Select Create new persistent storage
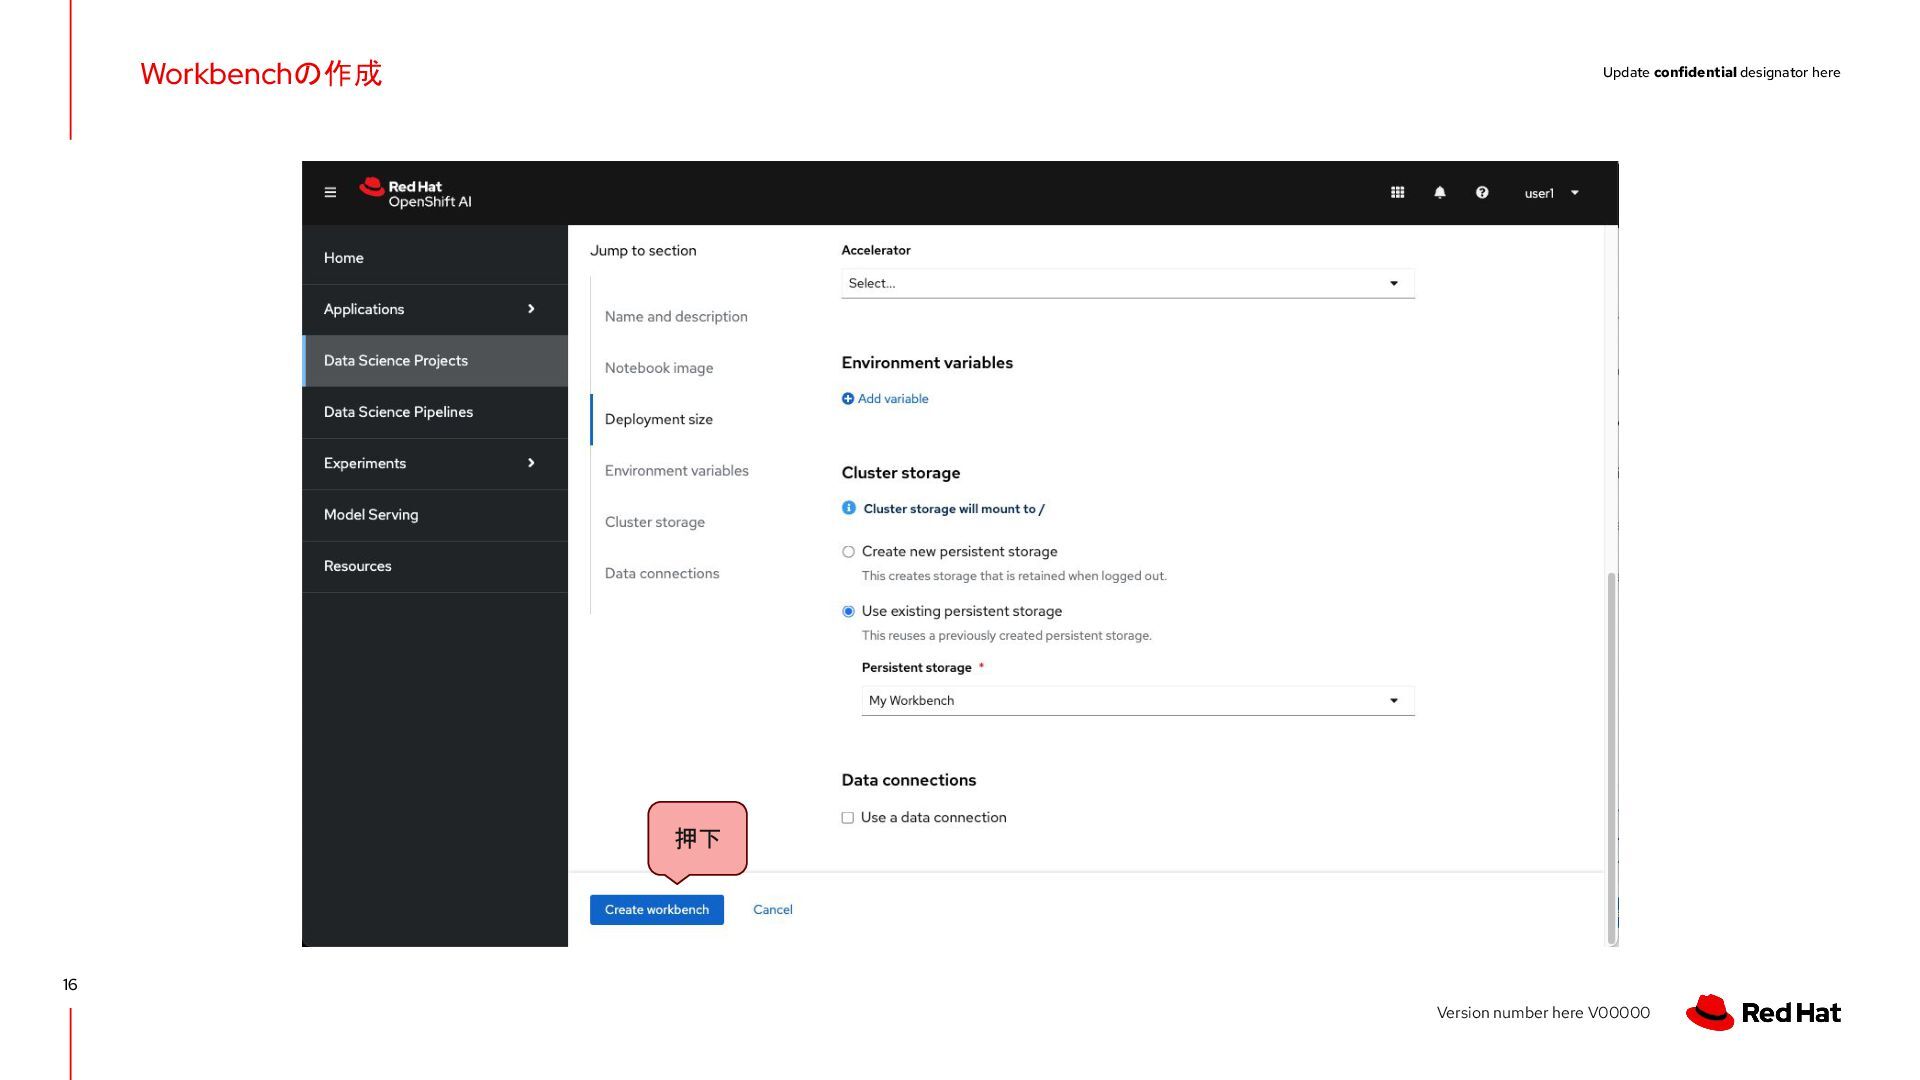1920x1080 pixels. (848, 552)
